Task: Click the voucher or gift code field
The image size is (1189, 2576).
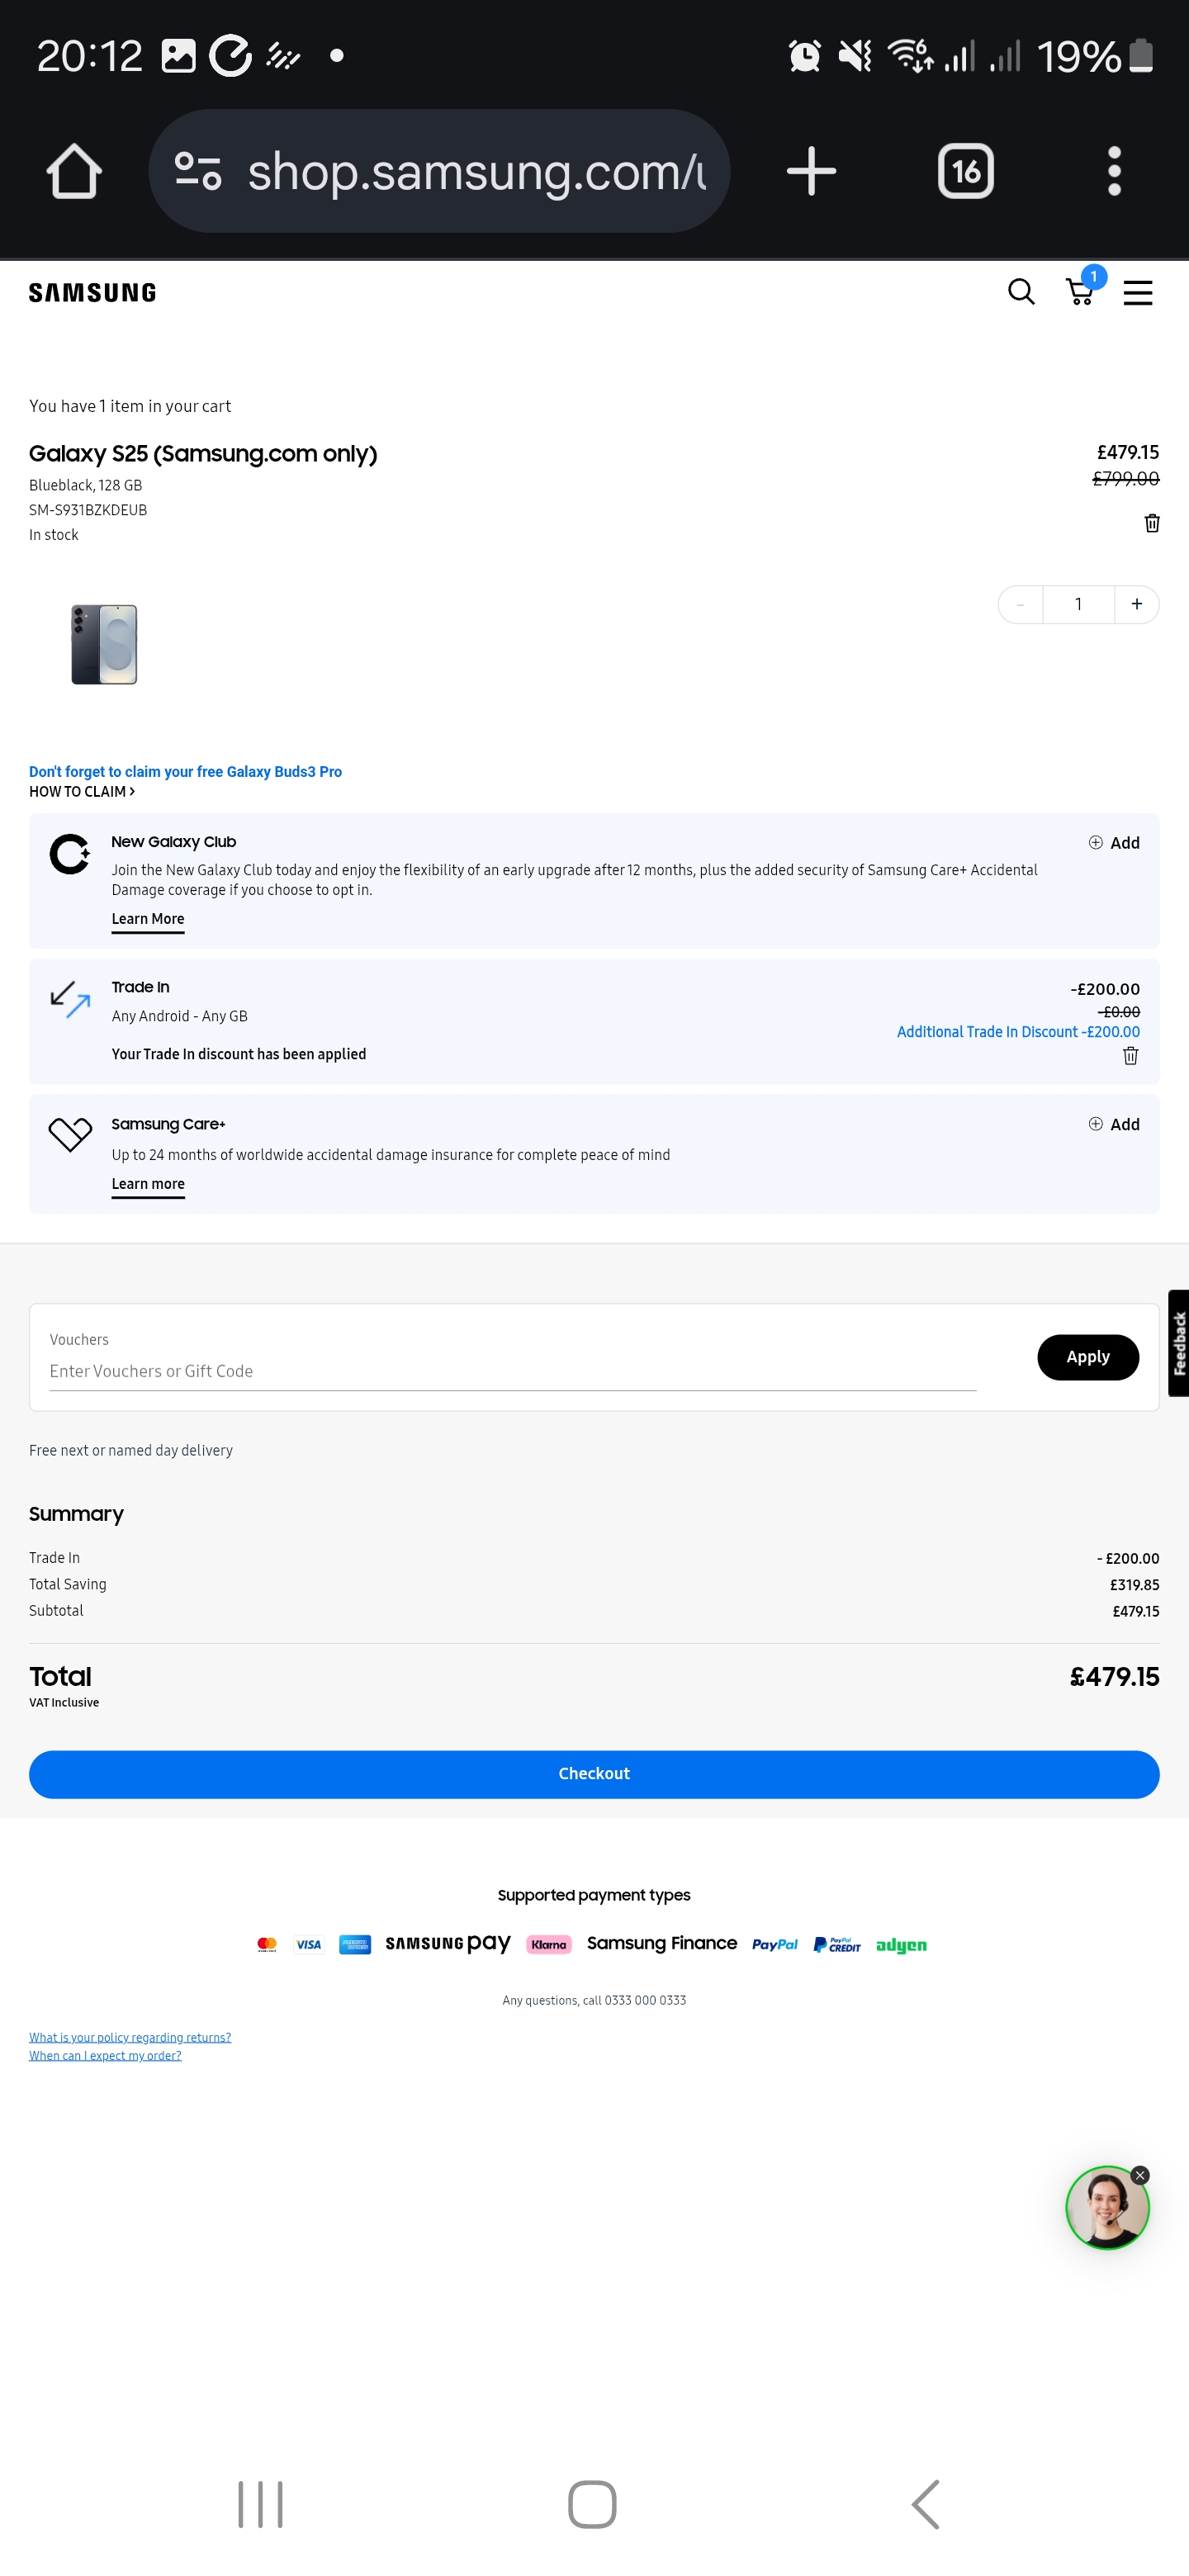Action: (512, 1371)
